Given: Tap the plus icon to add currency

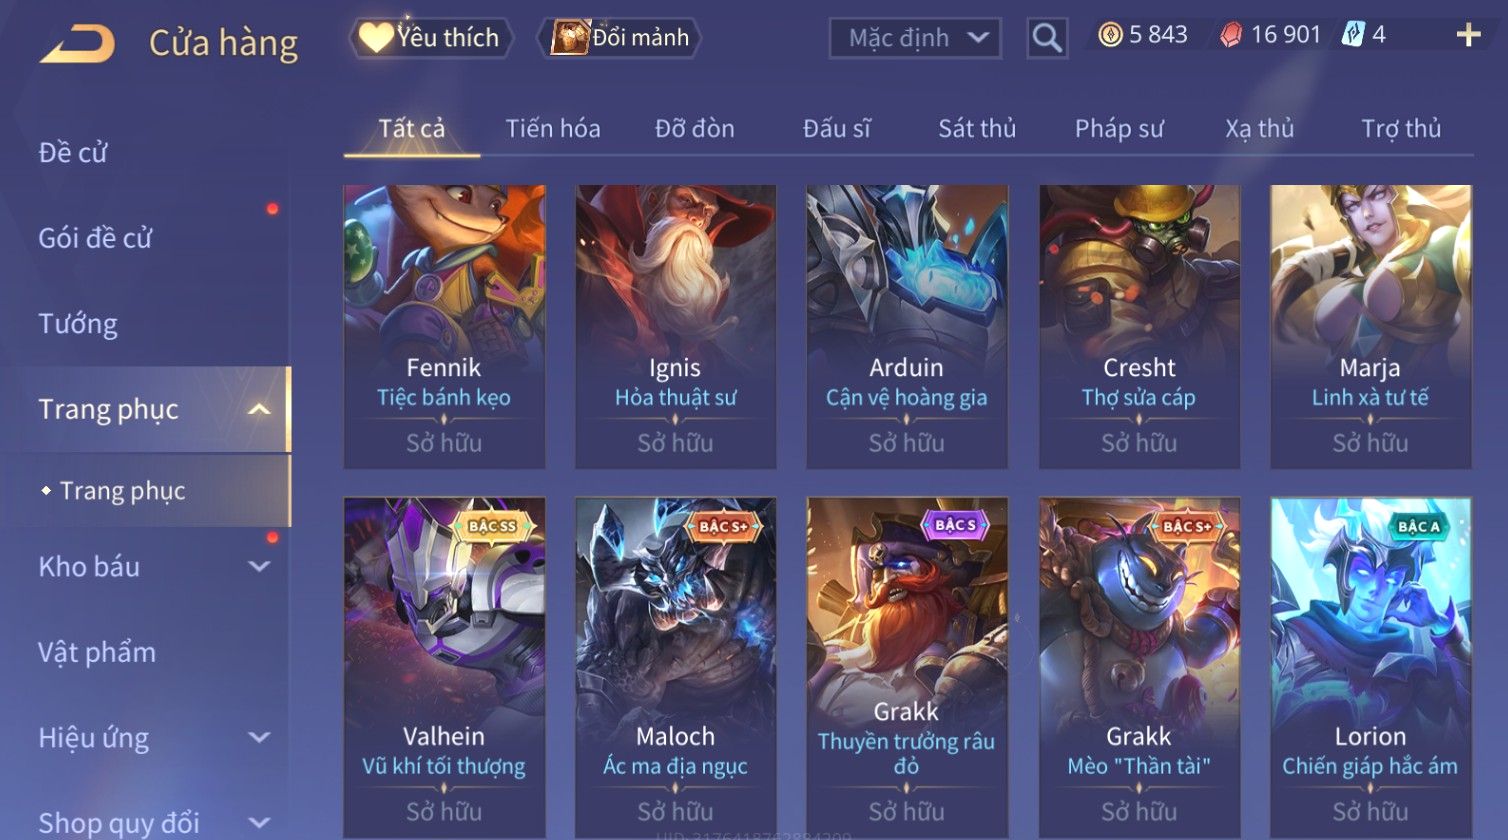Looking at the screenshot, I should pyautogui.click(x=1468, y=36).
